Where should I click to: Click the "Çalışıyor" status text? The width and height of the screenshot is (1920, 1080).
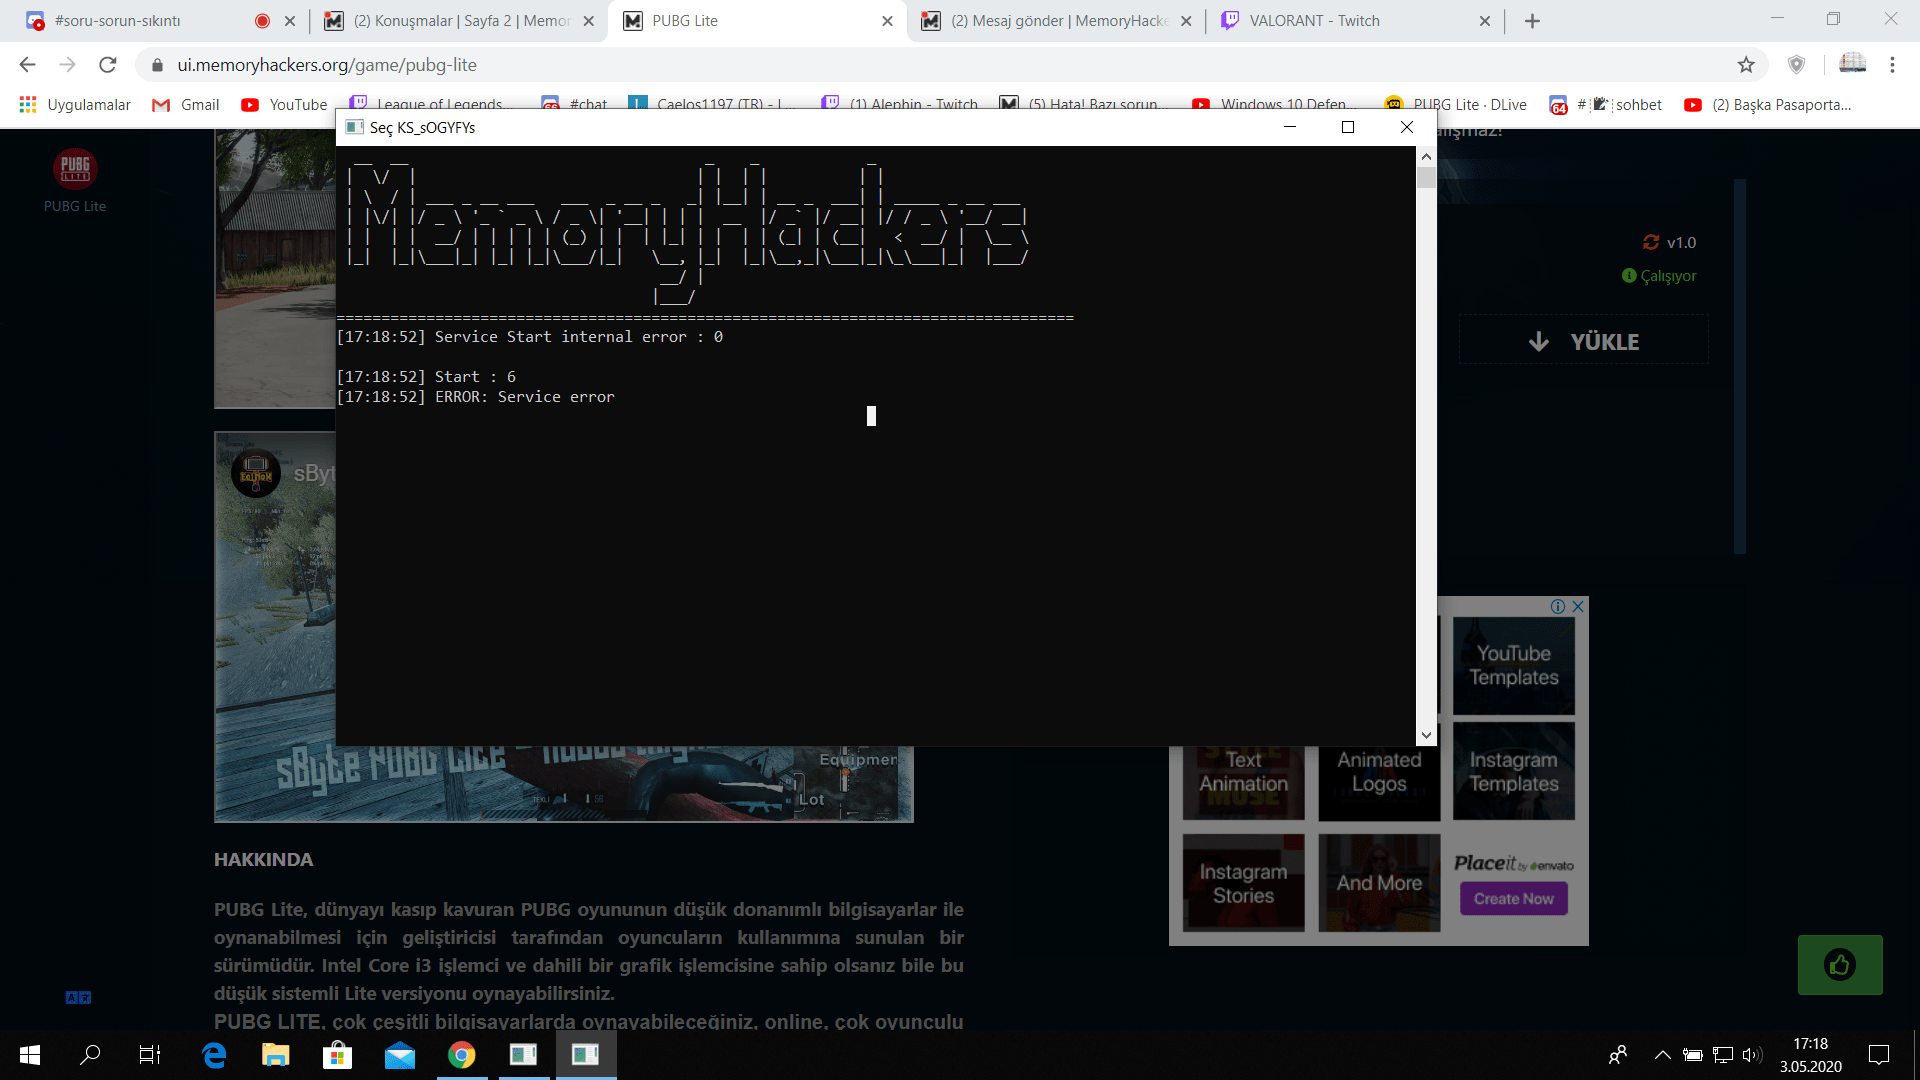pos(1668,276)
